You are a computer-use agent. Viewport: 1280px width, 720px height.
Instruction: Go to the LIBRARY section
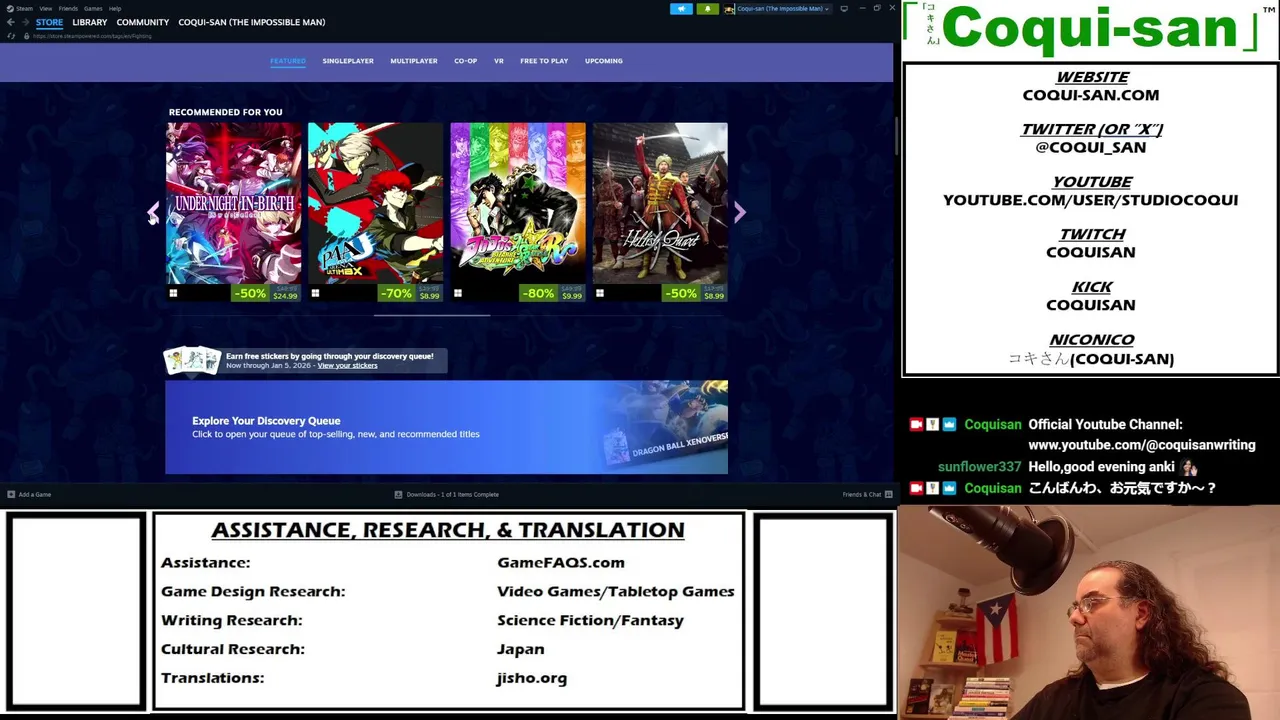pyautogui.click(x=89, y=22)
